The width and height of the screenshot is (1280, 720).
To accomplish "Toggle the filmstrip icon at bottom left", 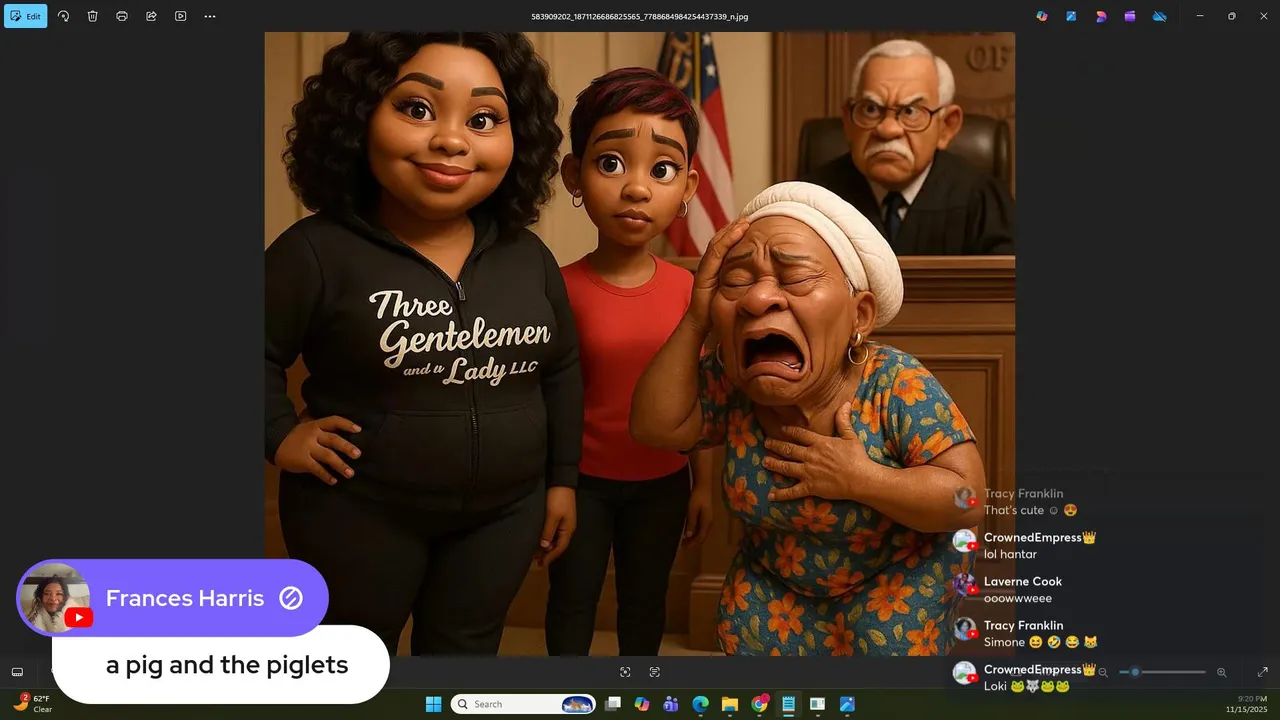I will (x=17, y=672).
